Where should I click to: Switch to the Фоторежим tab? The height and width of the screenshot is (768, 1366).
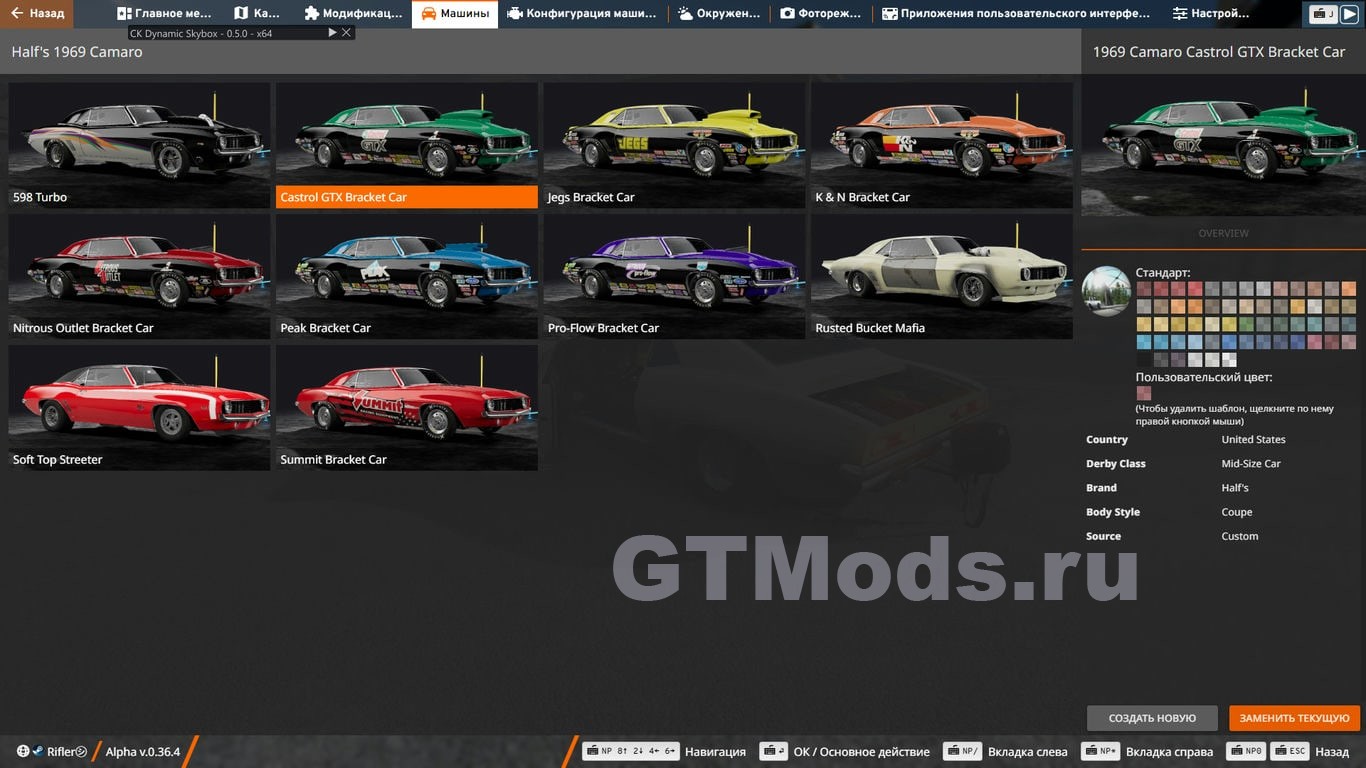coord(820,14)
